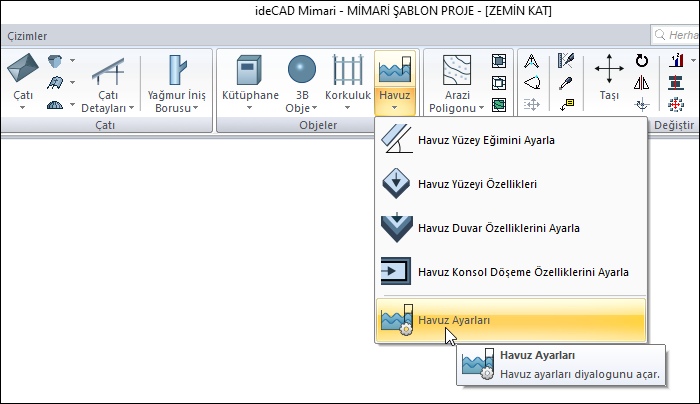Select the red line column alignment icon
The width and height of the screenshot is (700, 404).
(676, 83)
